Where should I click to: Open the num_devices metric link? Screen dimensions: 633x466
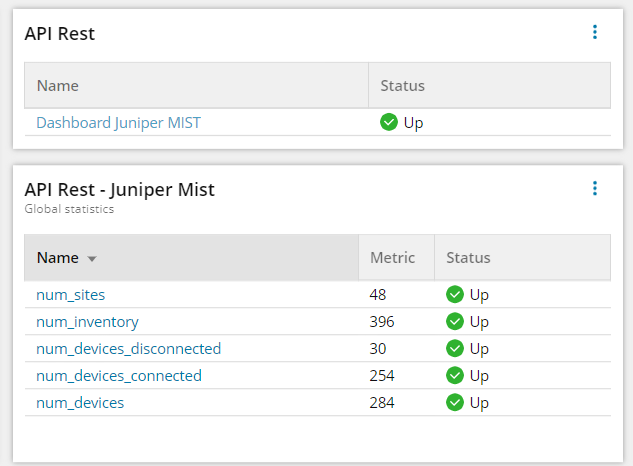(x=80, y=403)
